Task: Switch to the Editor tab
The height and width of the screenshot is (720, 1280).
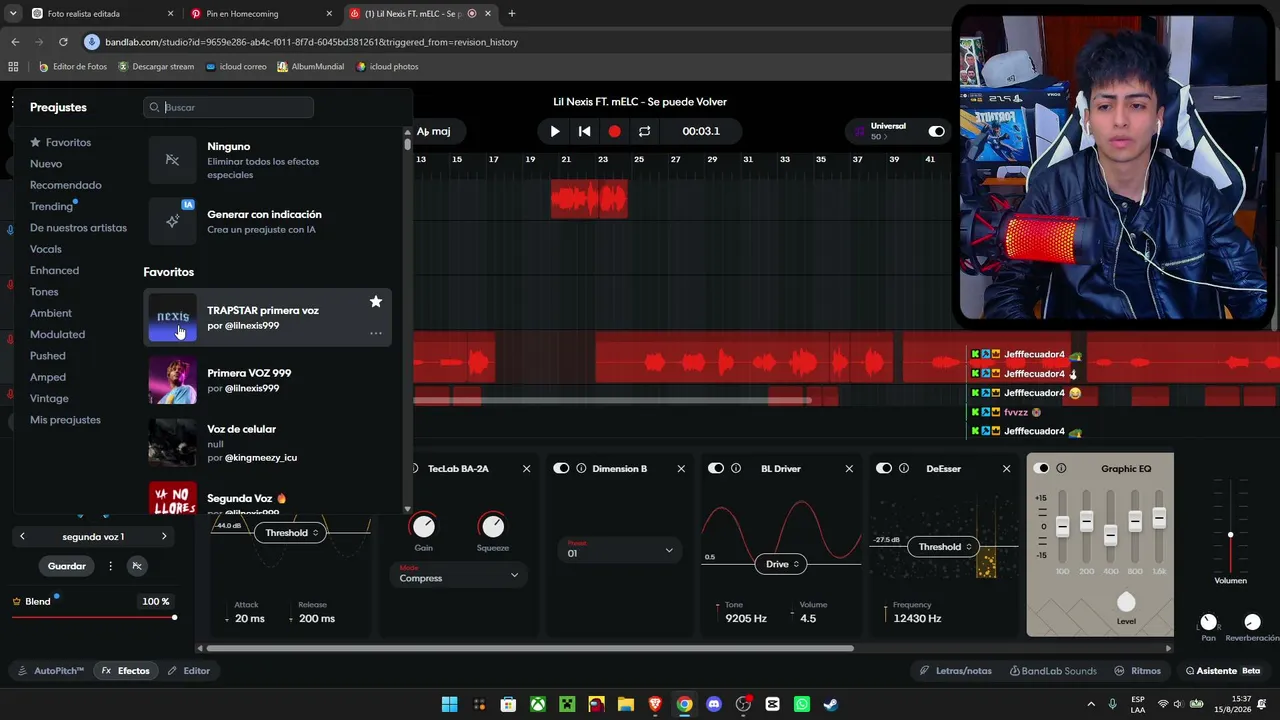Action: 189,671
